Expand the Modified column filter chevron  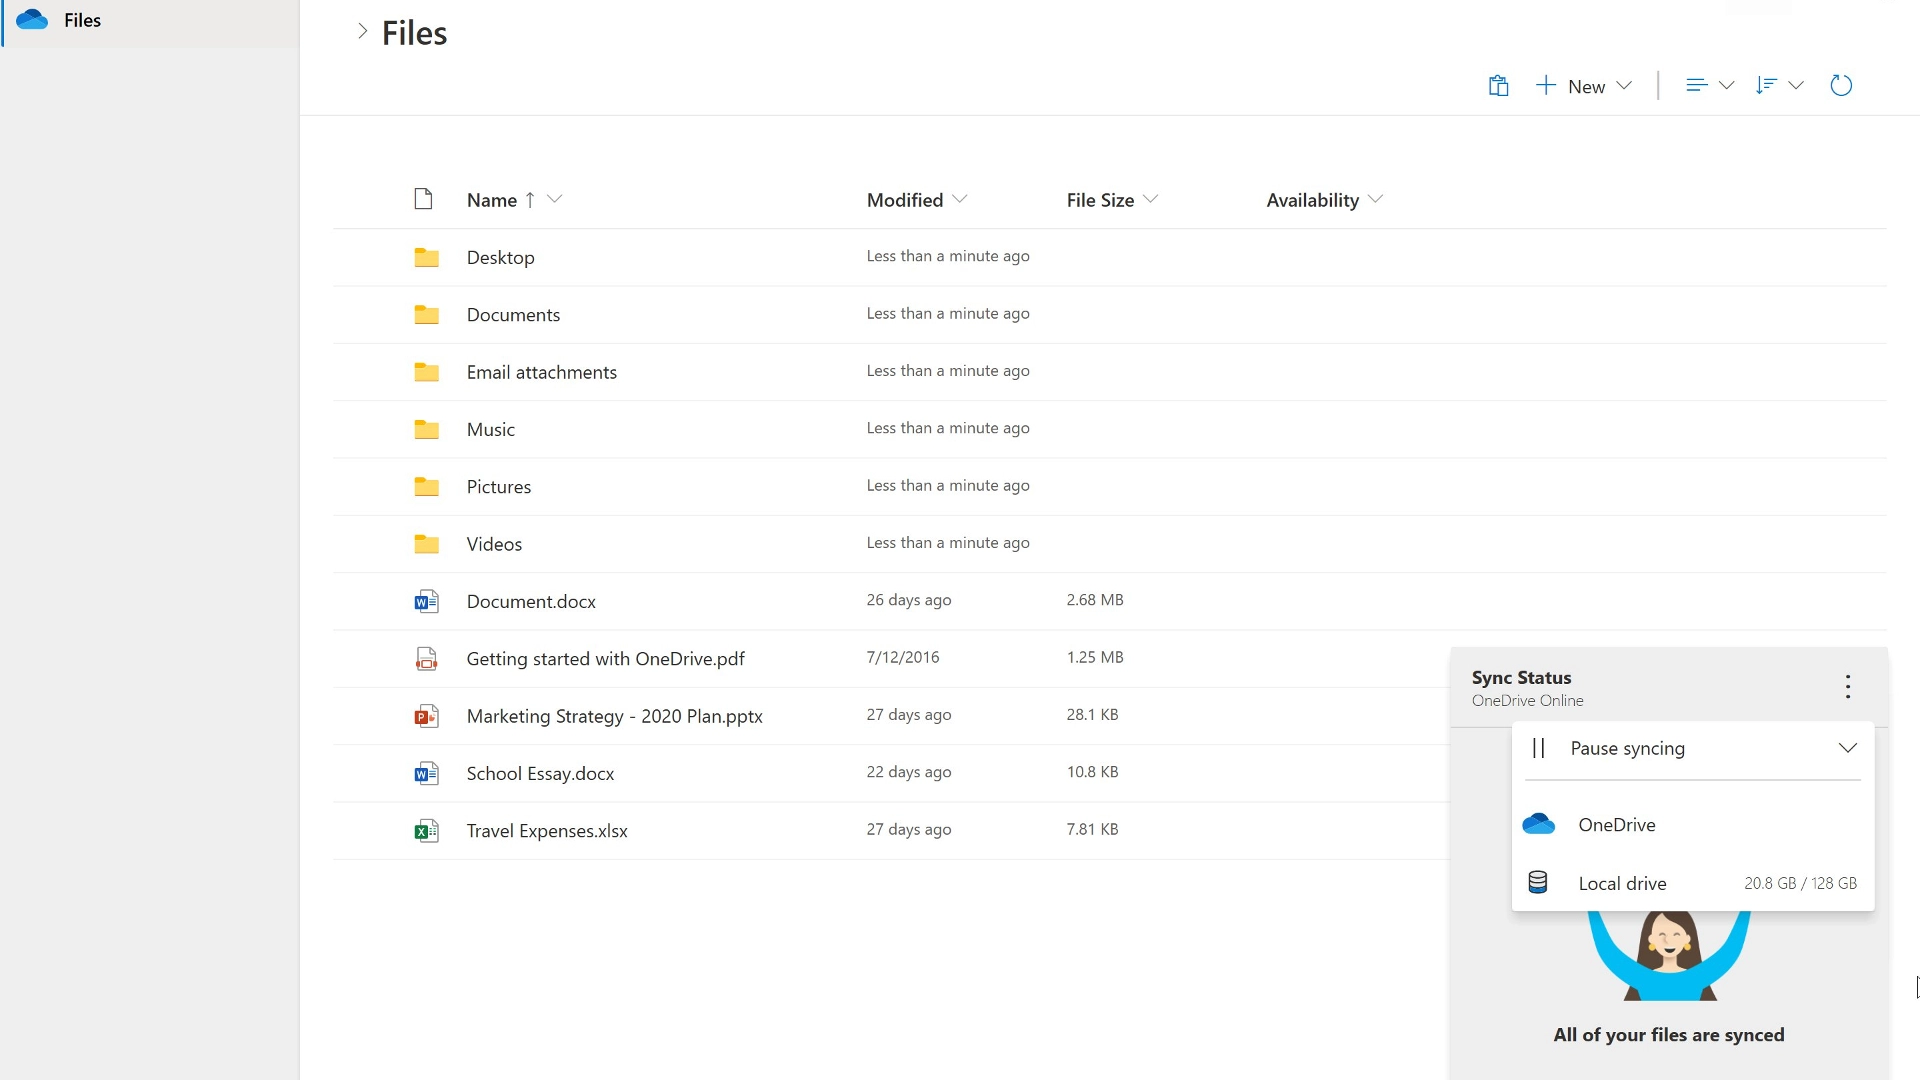click(x=960, y=200)
